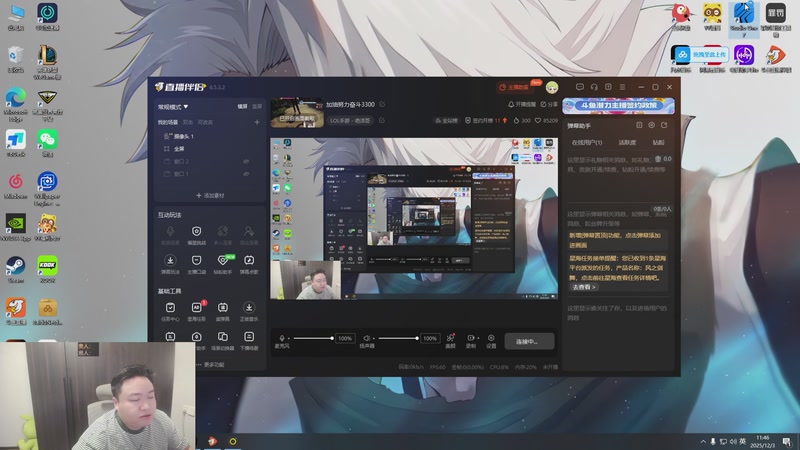Image resolution: width=800 pixels, height=450 pixels.
Task: Show hidden tray icons chevron
Action: tap(703, 441)
